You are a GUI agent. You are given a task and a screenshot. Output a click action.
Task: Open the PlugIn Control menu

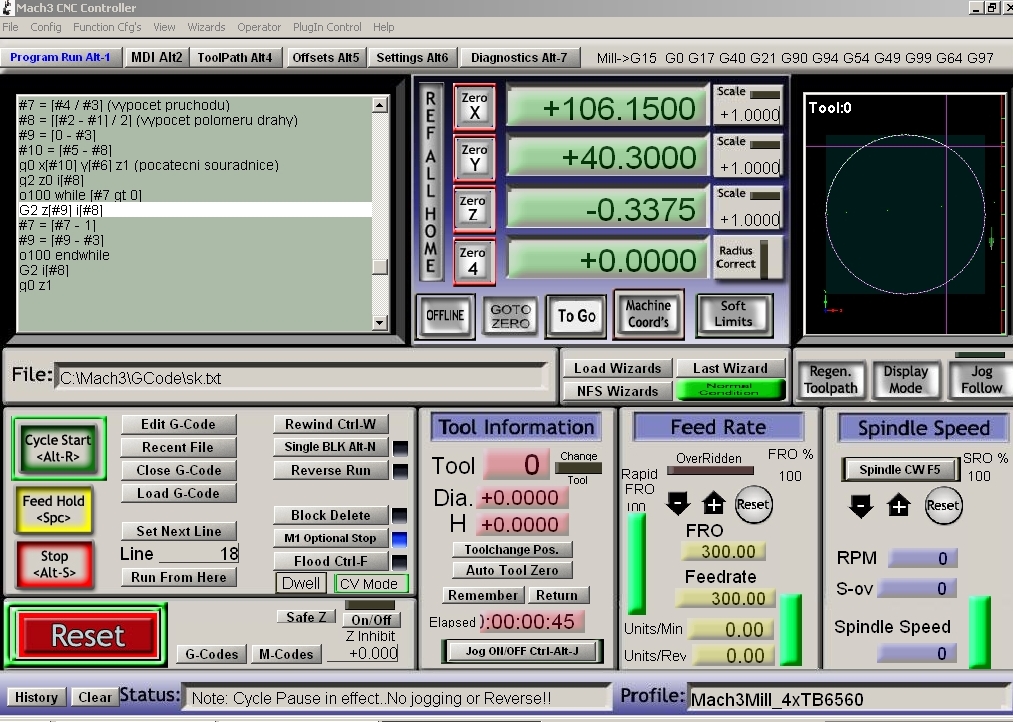coord(327,27)
